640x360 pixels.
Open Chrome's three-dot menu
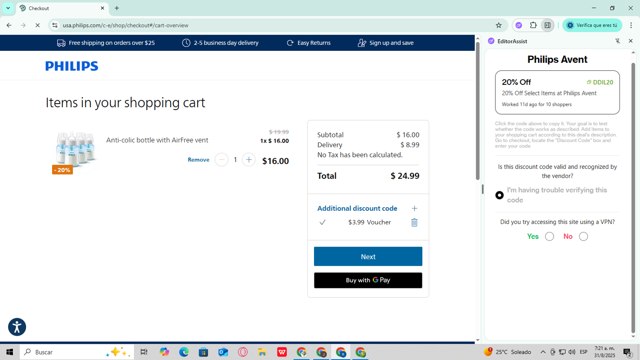click(631, 25)
